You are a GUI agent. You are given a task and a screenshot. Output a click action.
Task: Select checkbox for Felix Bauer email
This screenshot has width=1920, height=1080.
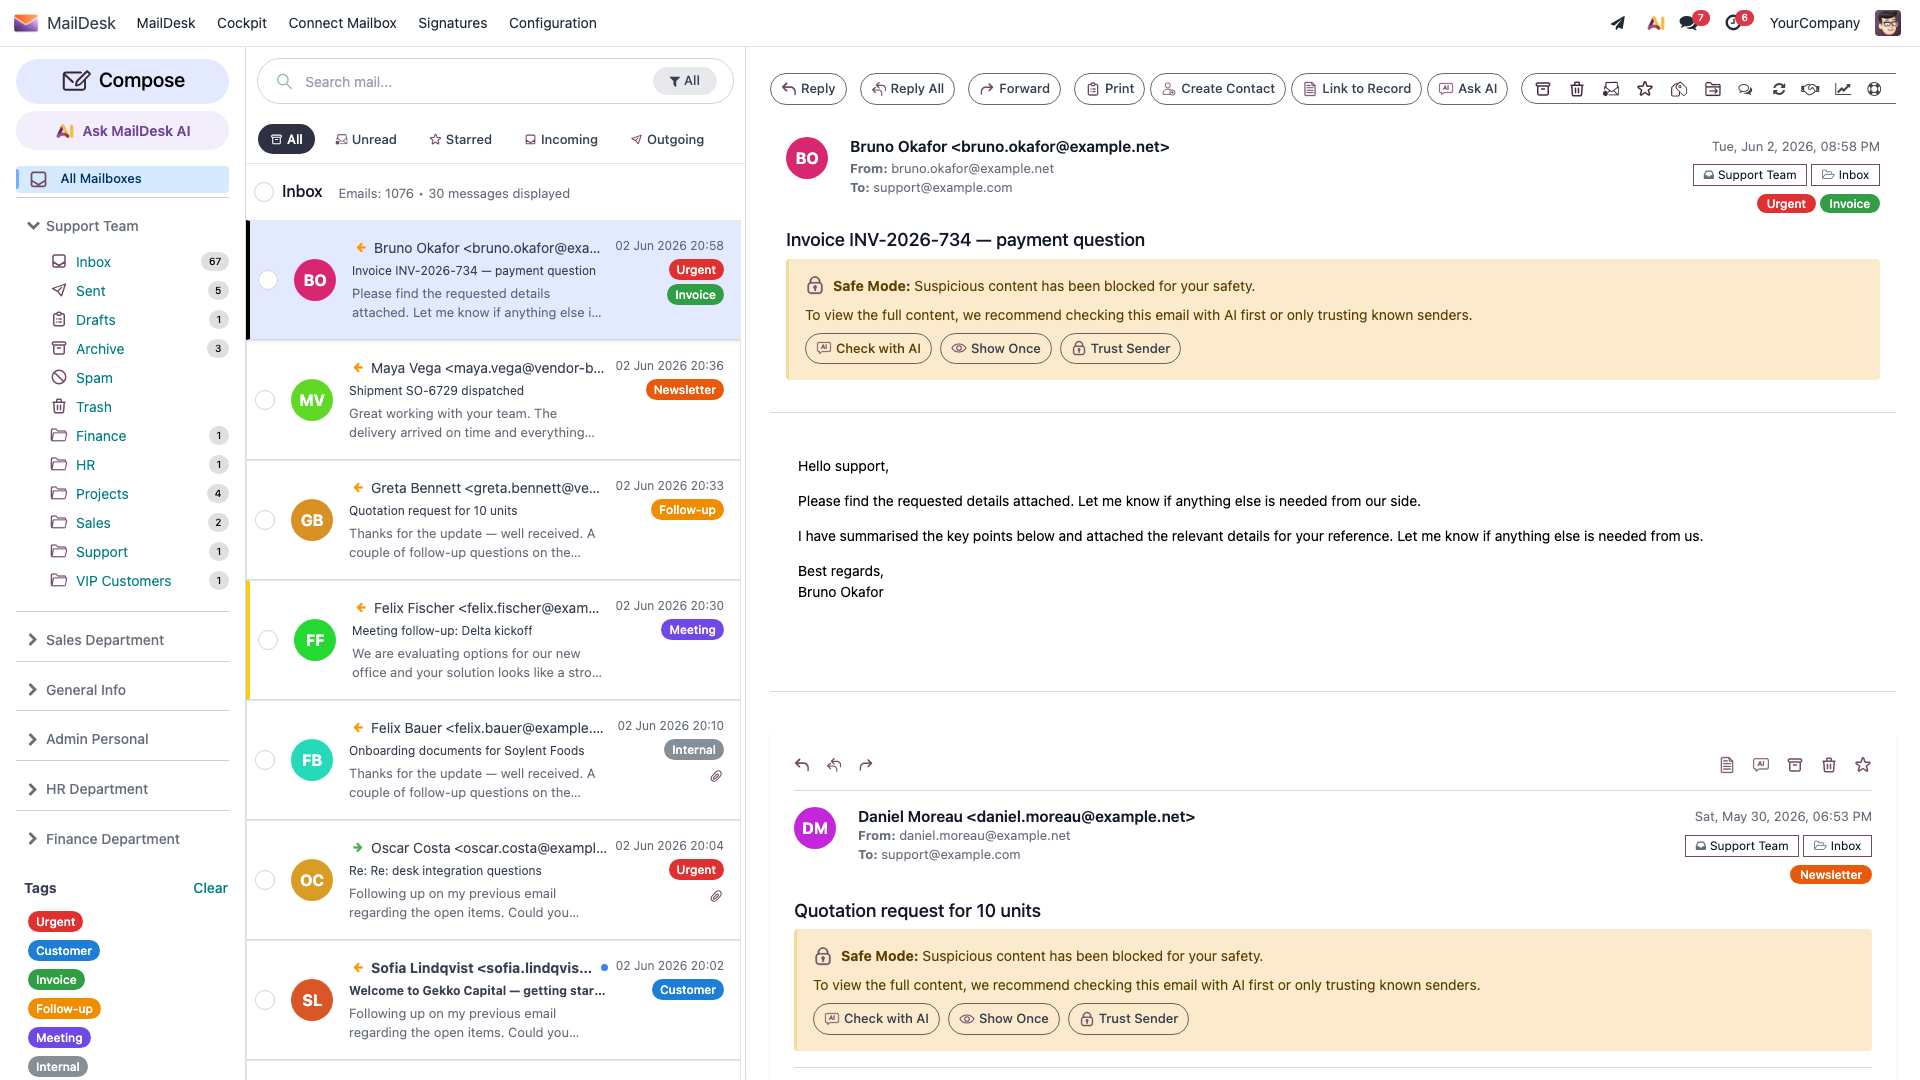click(265, 760)
